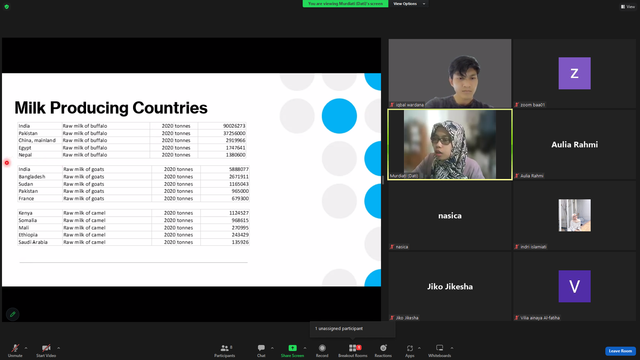The width and height of the screenshot is (640, 360).
Task: Select iqbal wardana's video tile
Action: (x=450, y=73)
